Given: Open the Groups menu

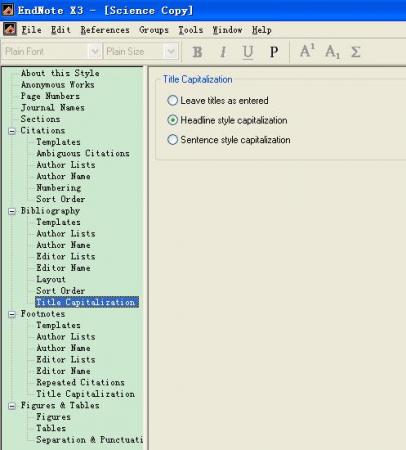Looking at the screenshot, I should [x=154, y=30].
